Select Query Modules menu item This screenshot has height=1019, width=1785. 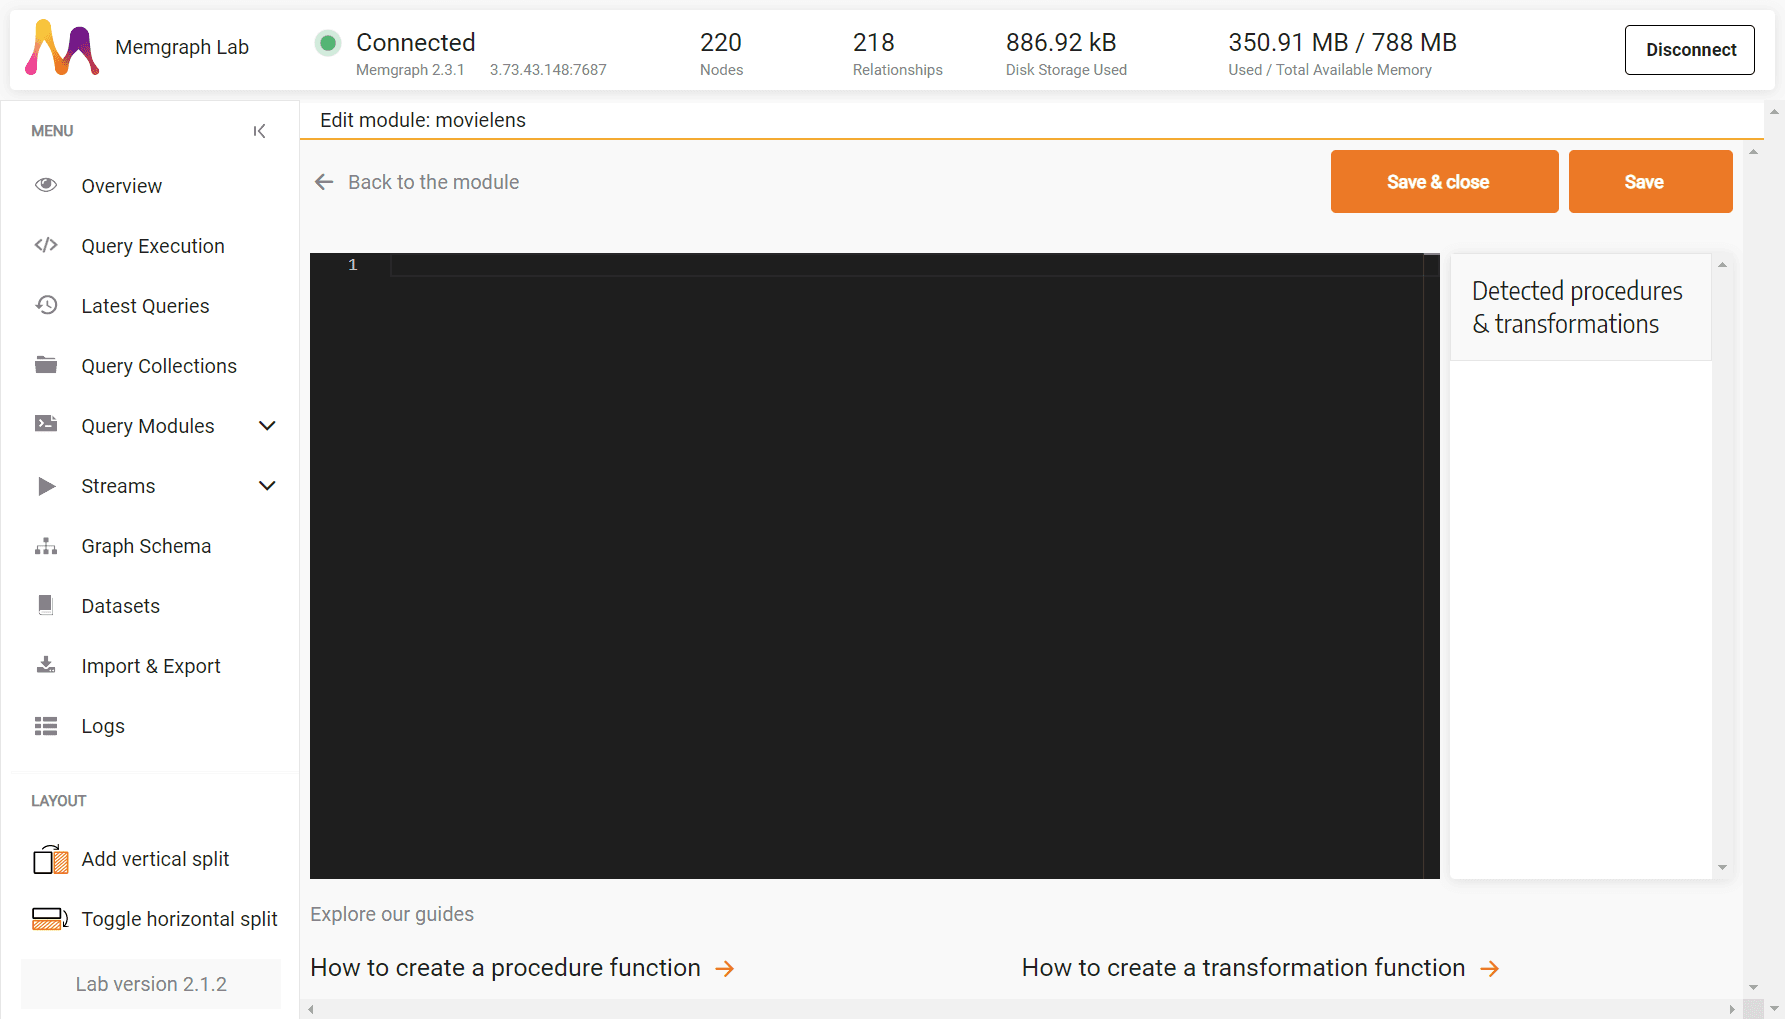(148, 426)
